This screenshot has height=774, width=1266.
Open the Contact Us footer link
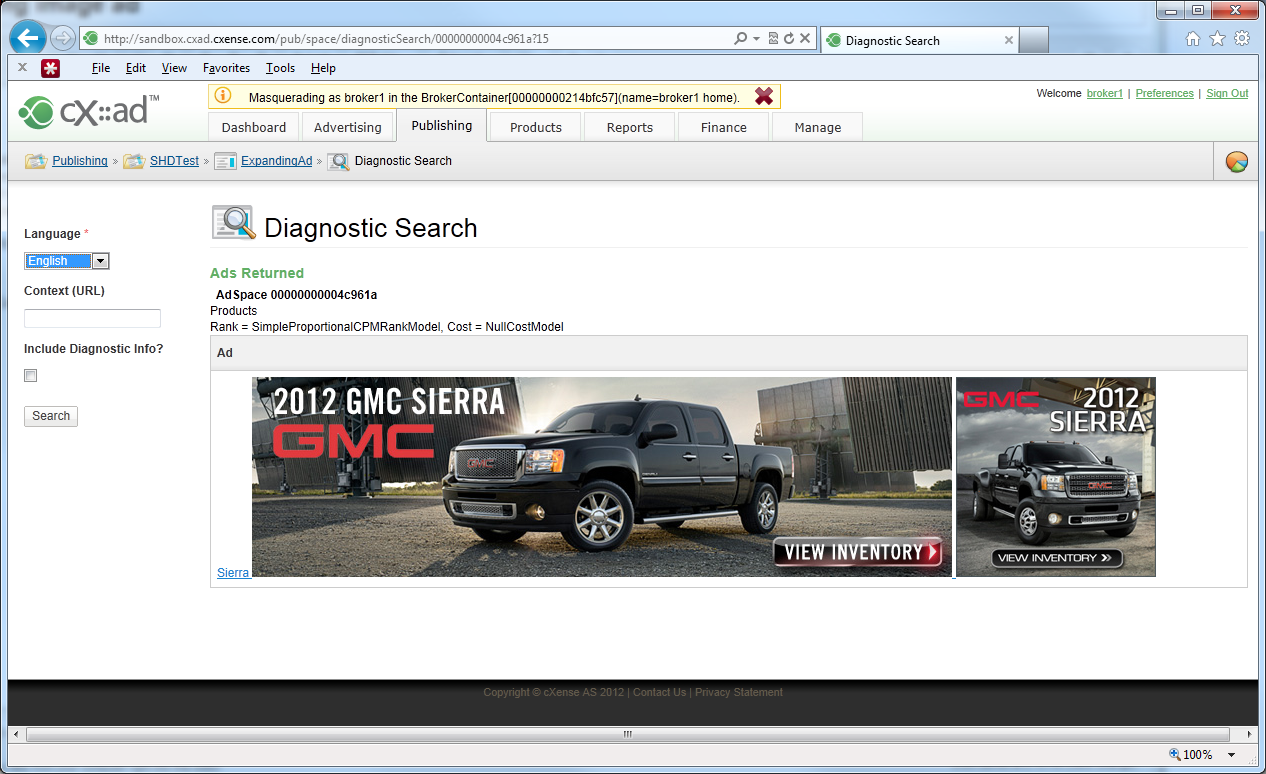click(659, 692)
